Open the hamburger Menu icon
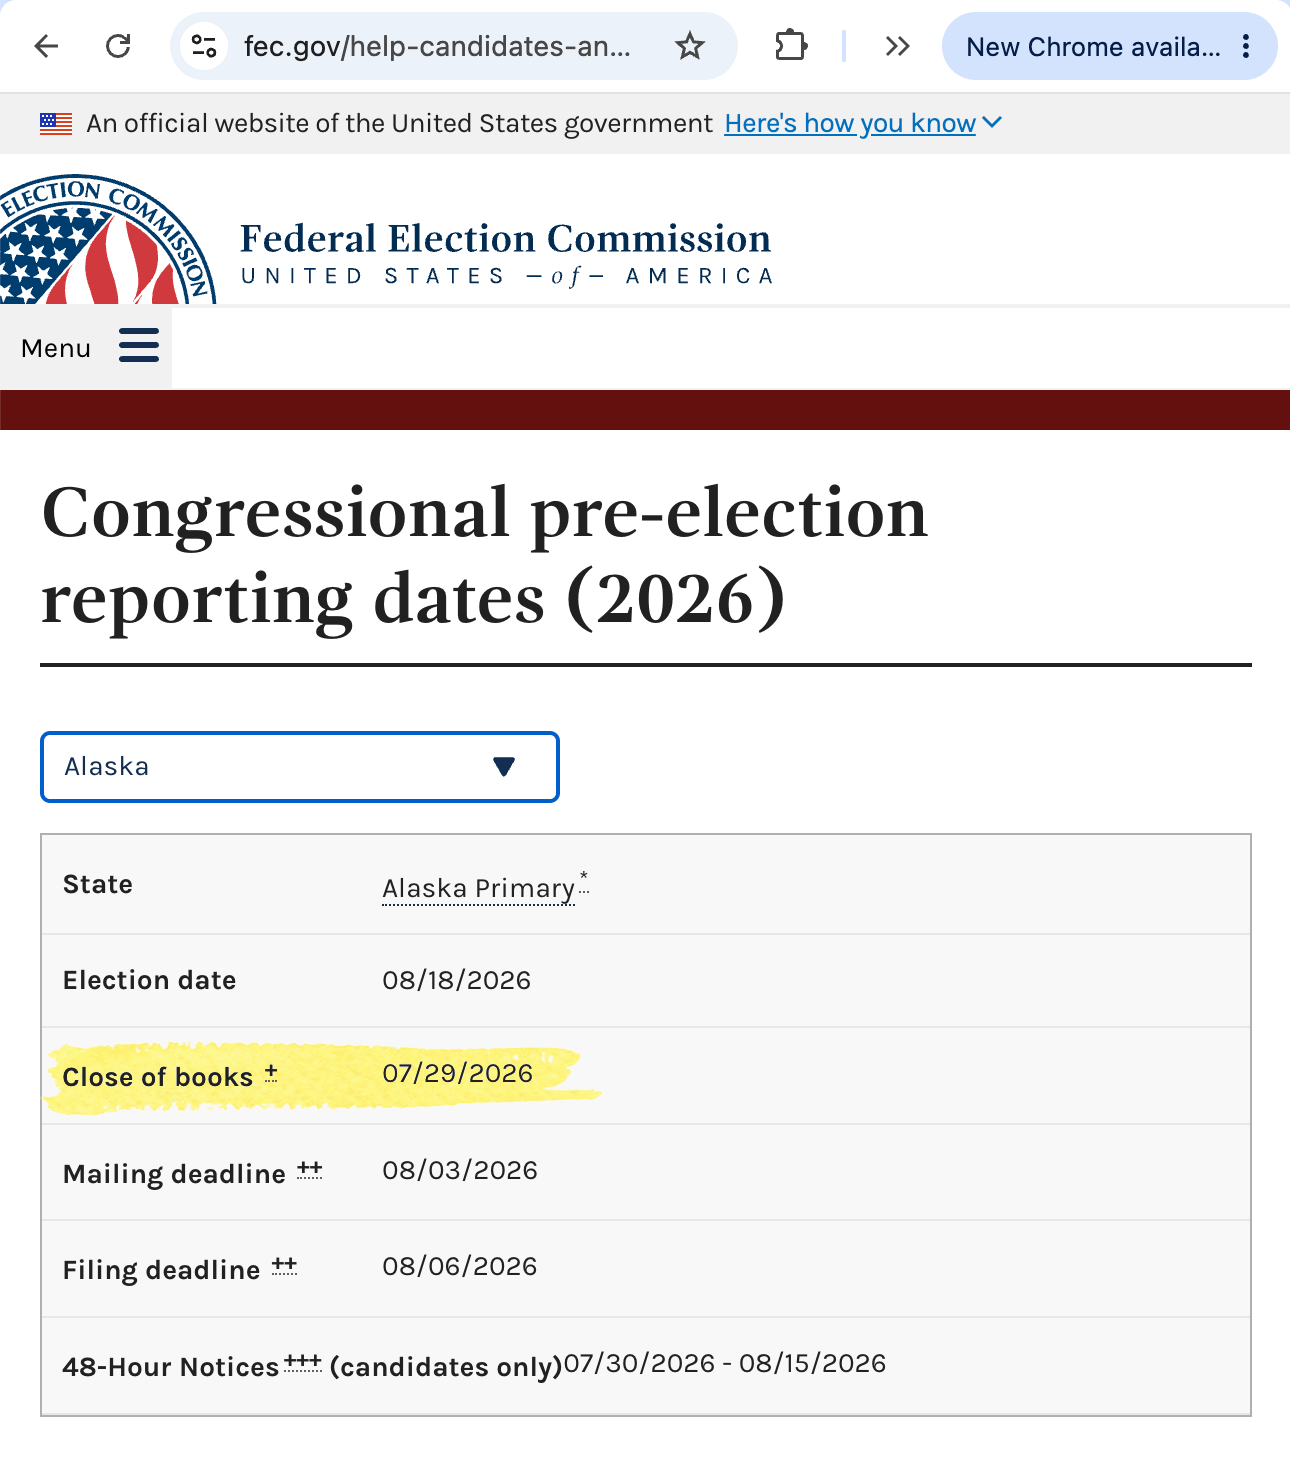The image size is (1290, 1458). [139, 345]
